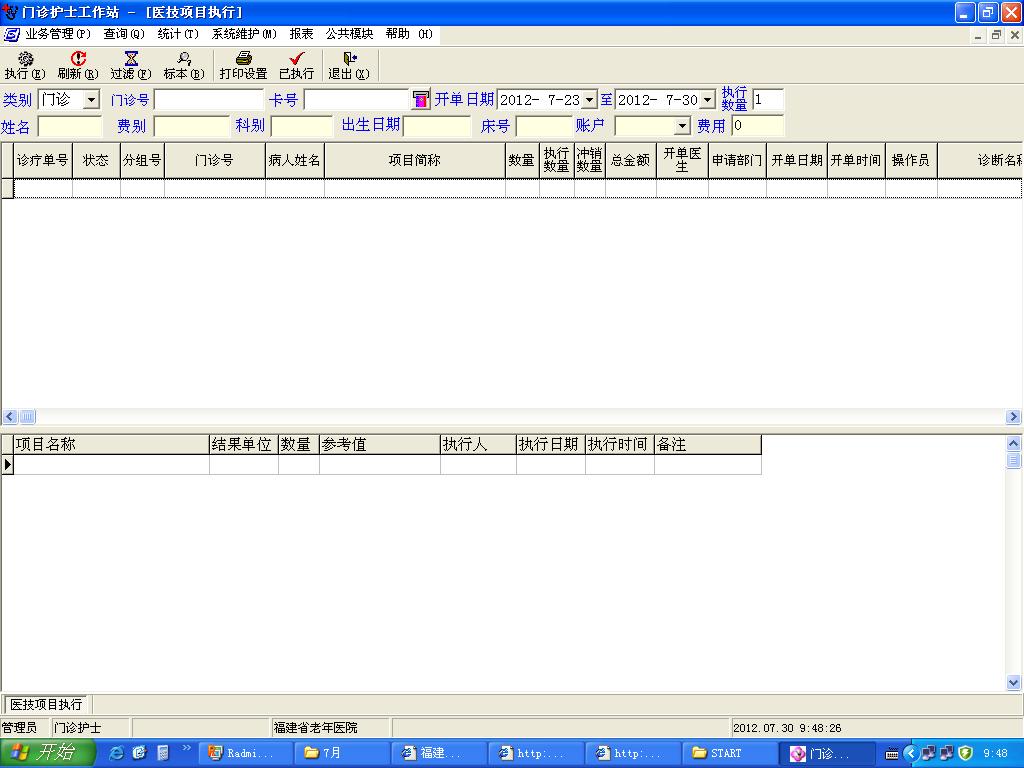Click the 退出 exit toolbar icon
Image resolution: width=1024 pixels, height=768 pixels.
tap(349, 66)
